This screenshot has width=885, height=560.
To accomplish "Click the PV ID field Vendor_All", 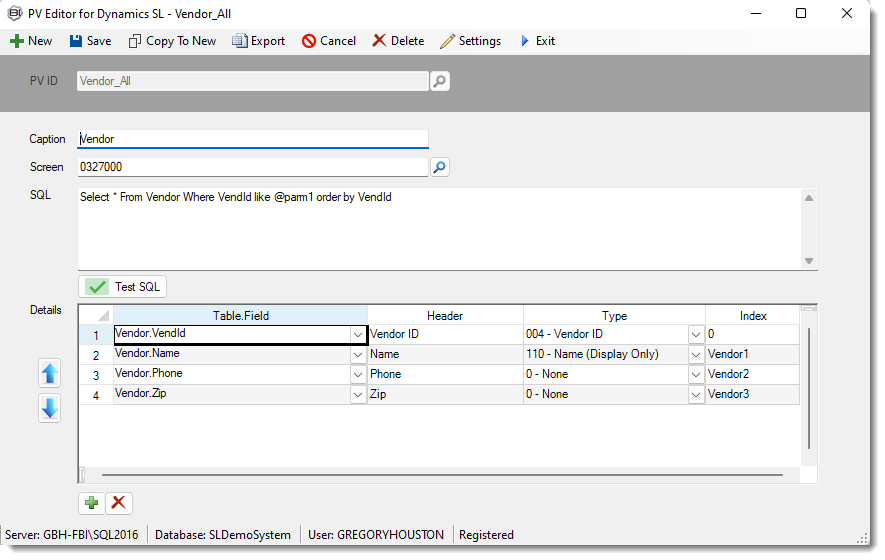I will (x=252, y=81).
